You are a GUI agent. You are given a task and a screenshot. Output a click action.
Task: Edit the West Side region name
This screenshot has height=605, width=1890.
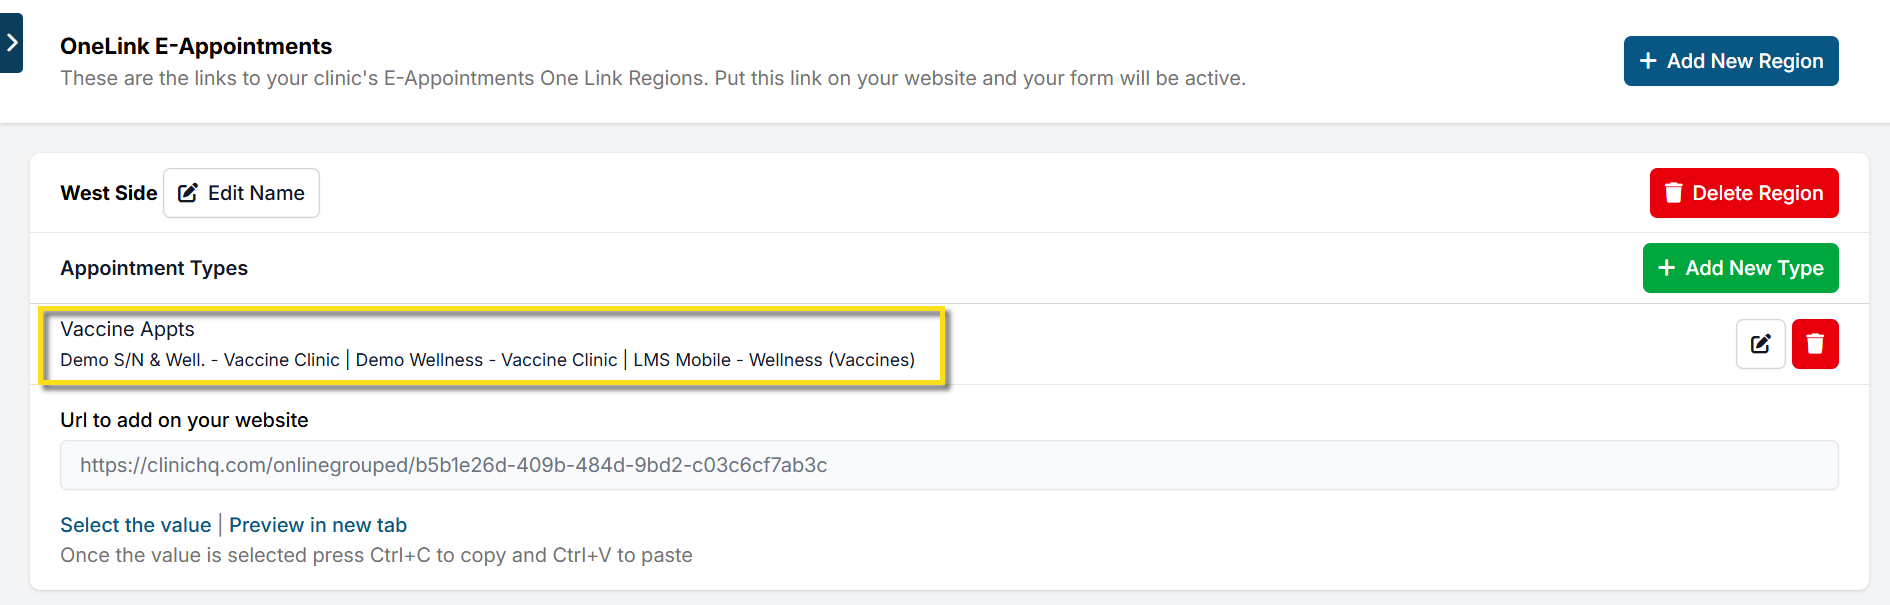241,193
